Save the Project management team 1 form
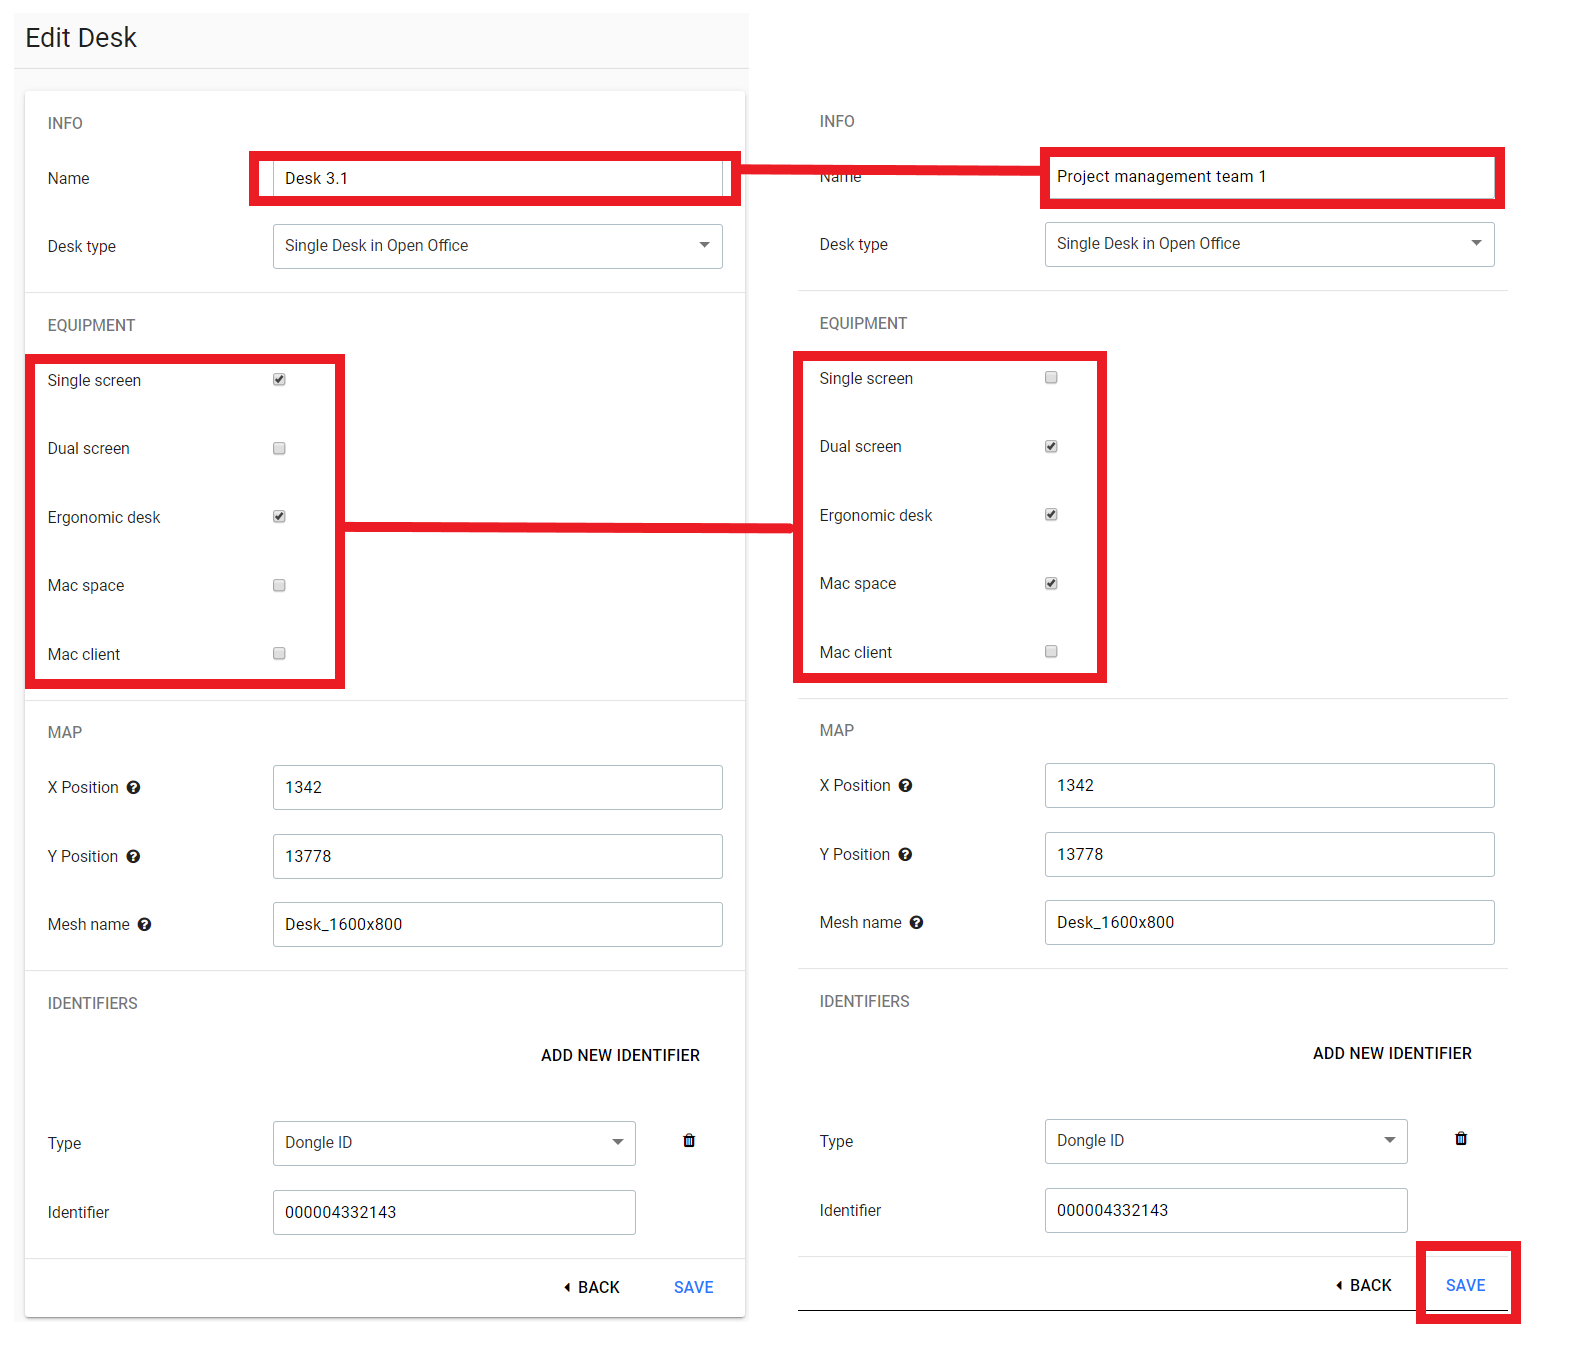 pos(1466,1286)
